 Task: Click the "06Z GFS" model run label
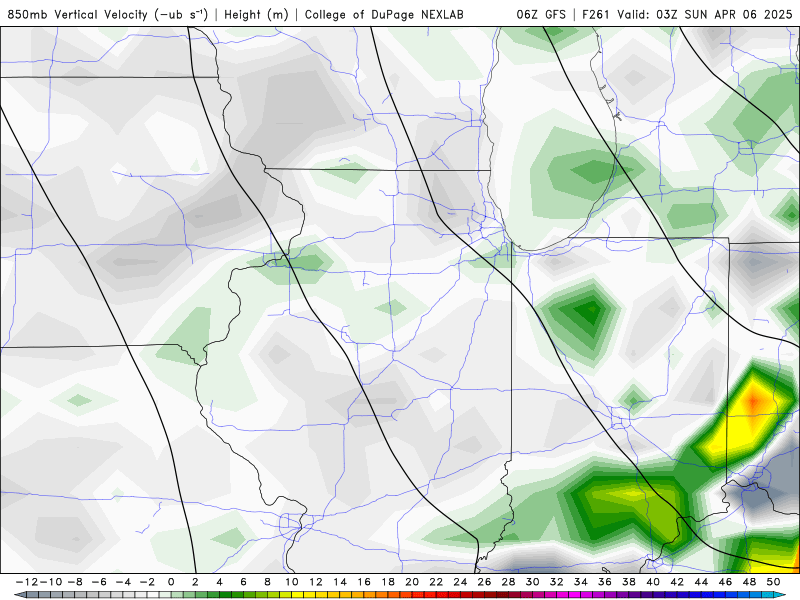541,14
